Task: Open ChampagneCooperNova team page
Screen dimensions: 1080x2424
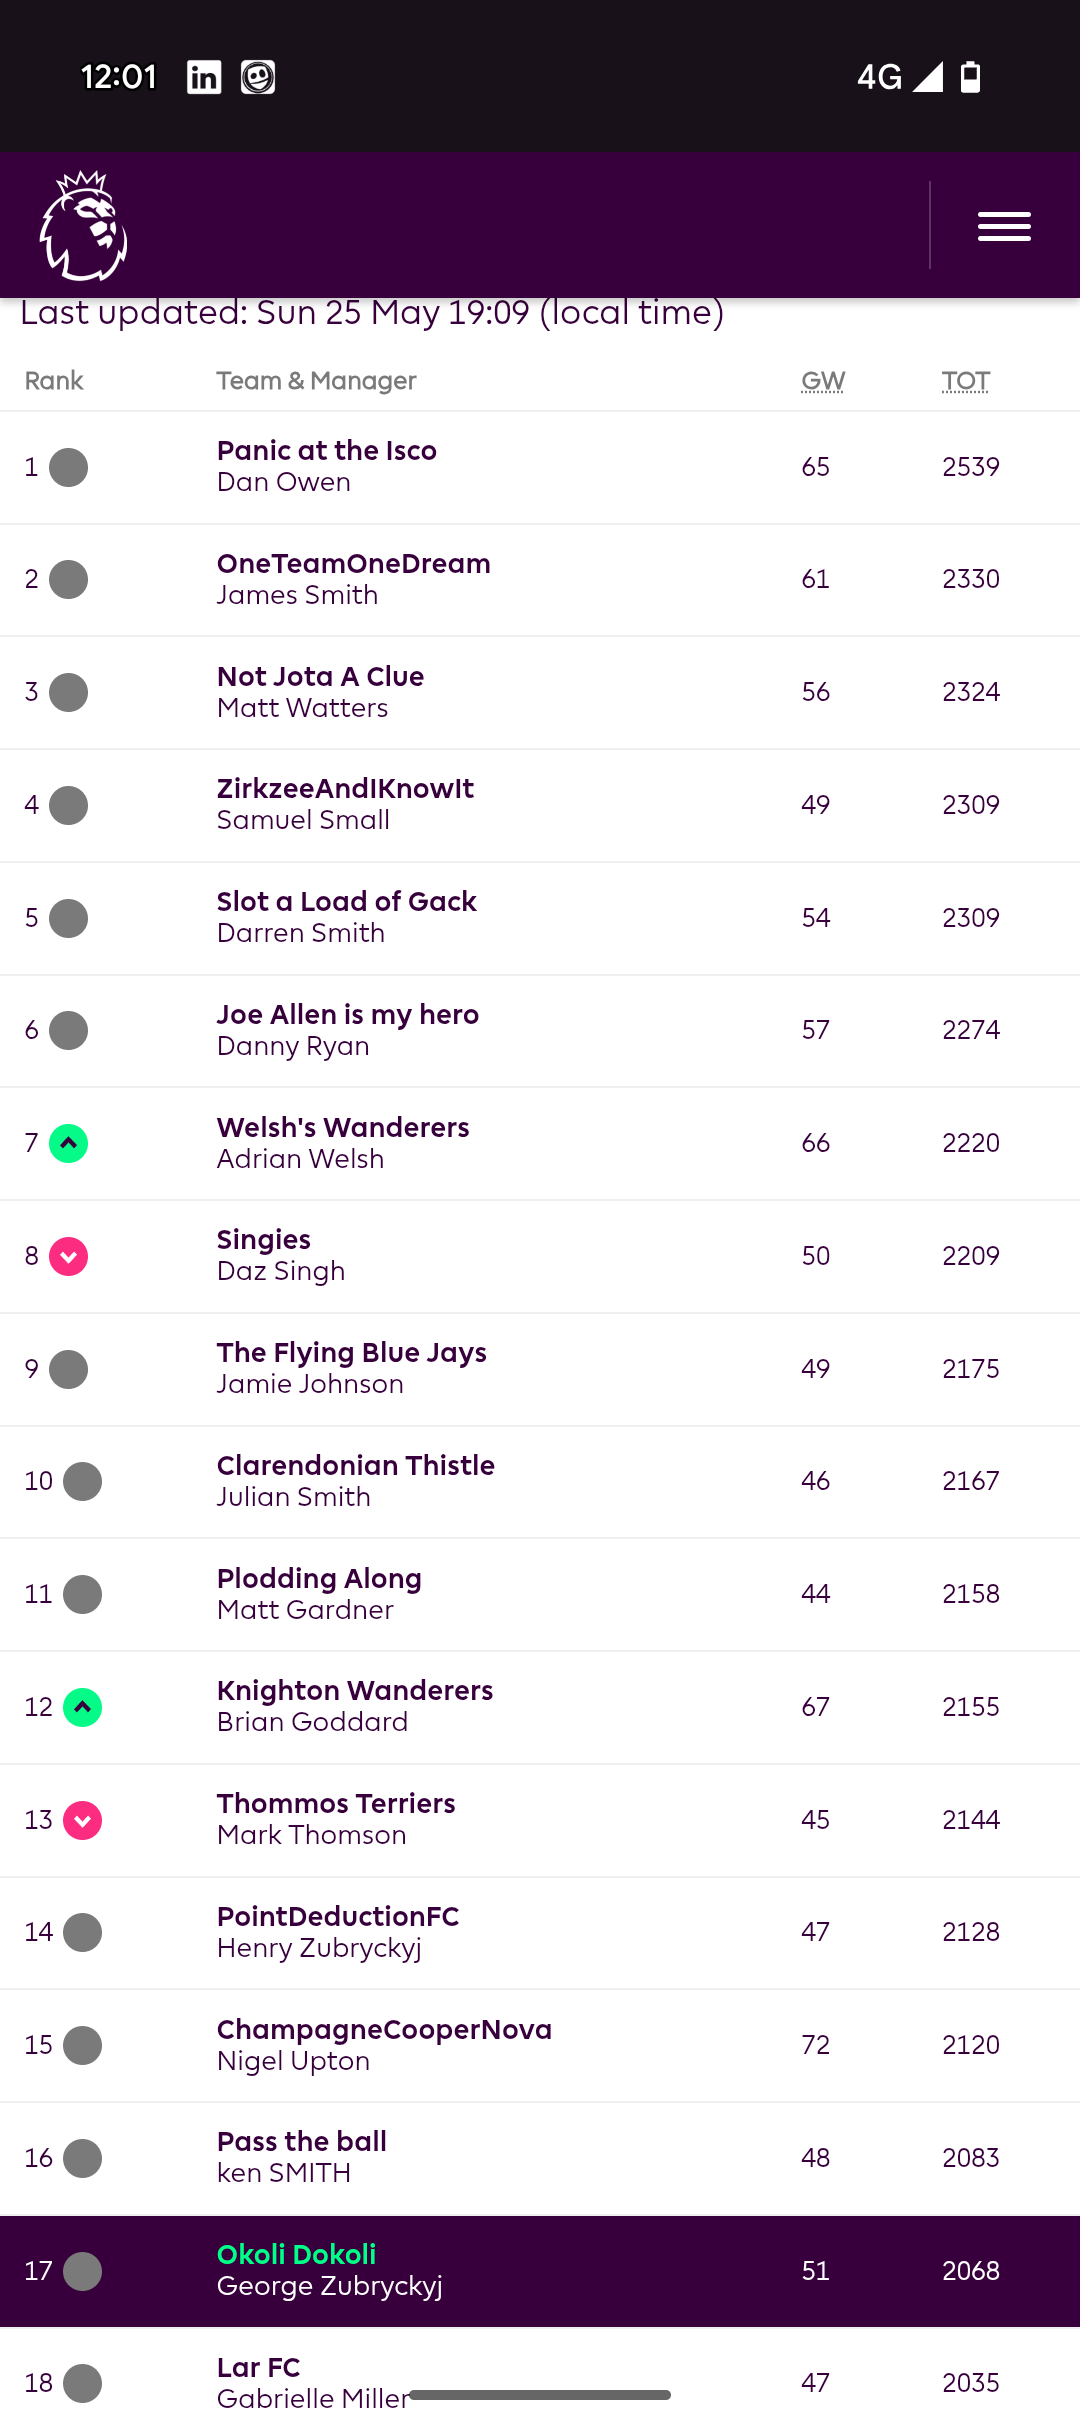Action: point(384,2030)
